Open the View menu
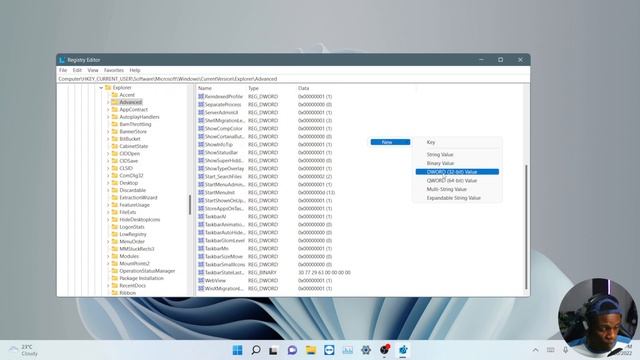The height and width of the screenshot is (360, 640). [x=93, y=70]
